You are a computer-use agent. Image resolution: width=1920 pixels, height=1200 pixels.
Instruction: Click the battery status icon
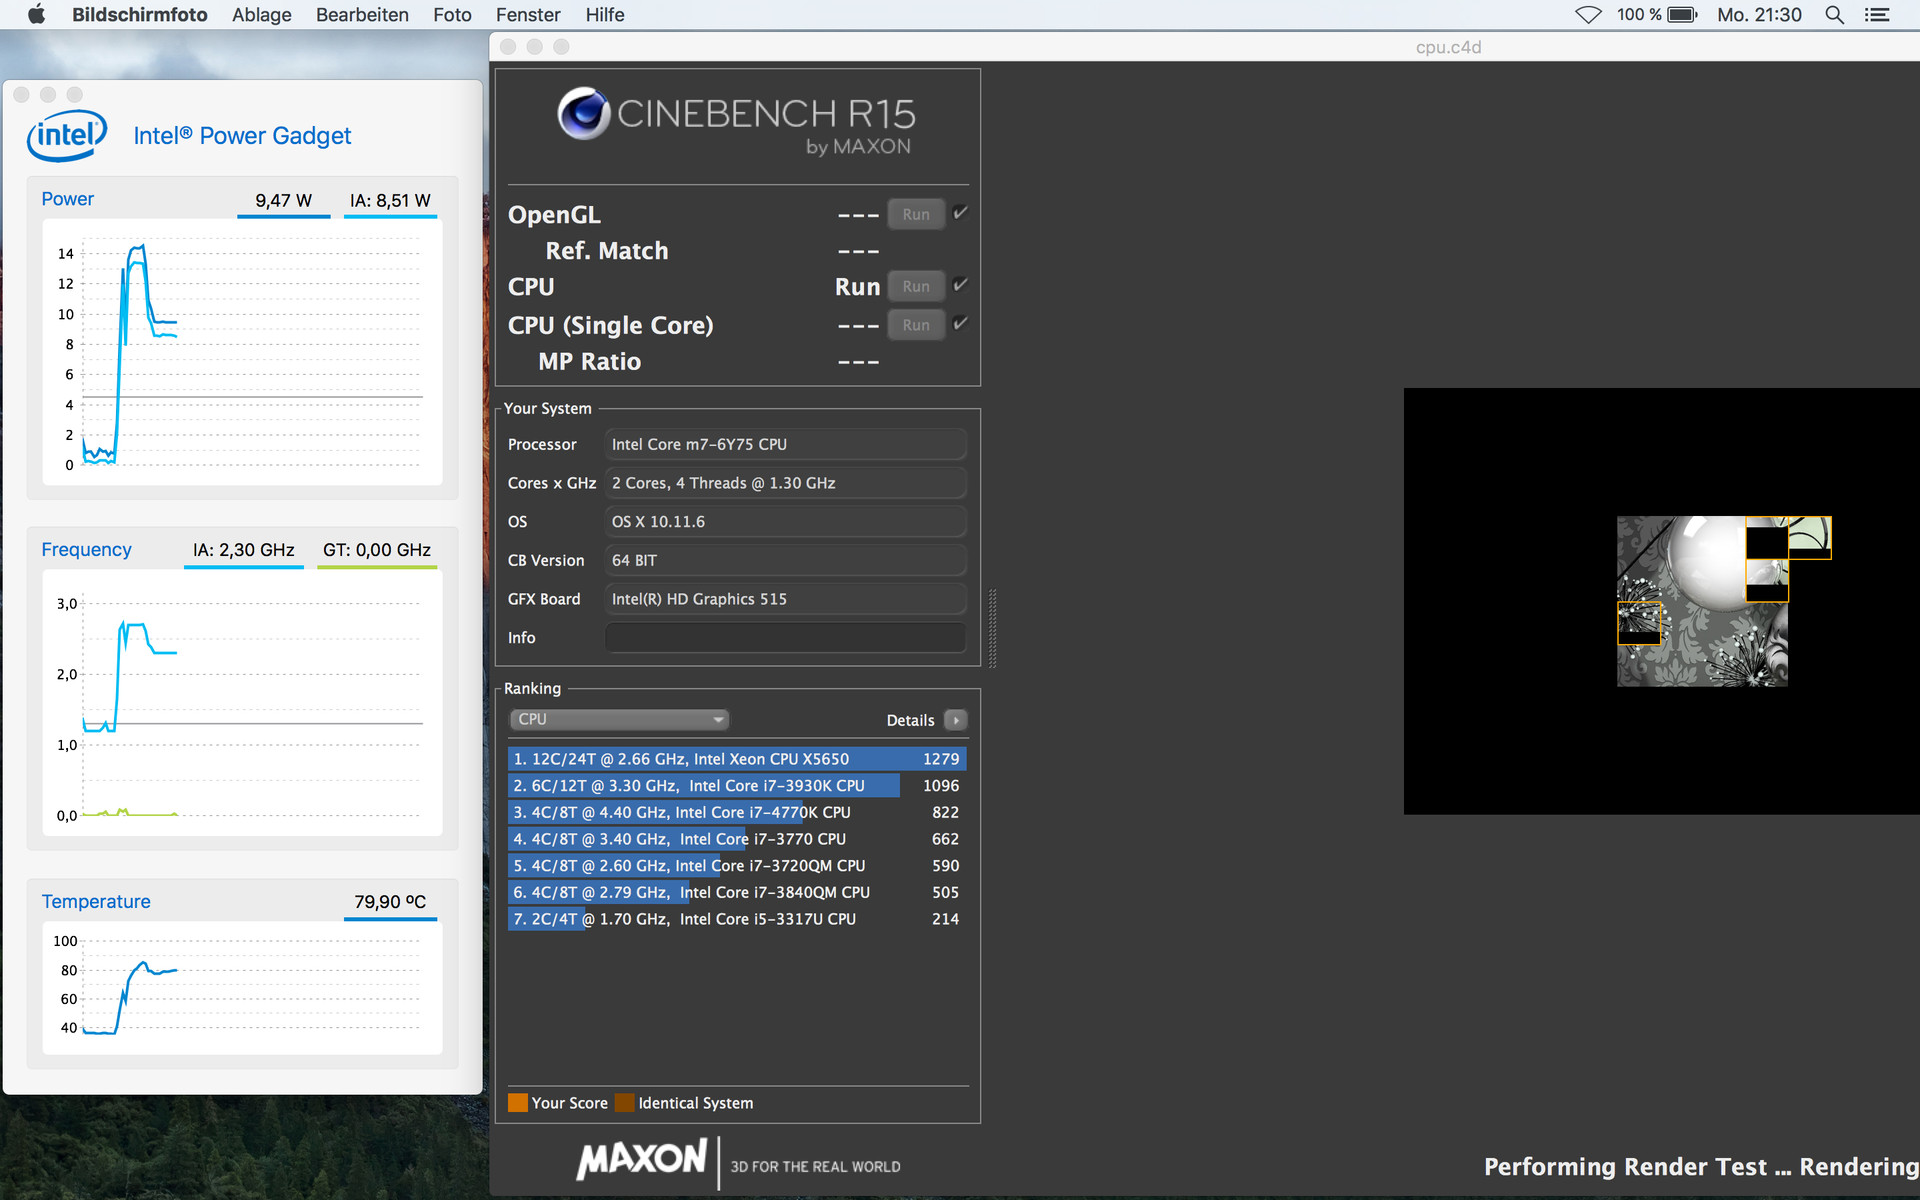pos(1682,14)
